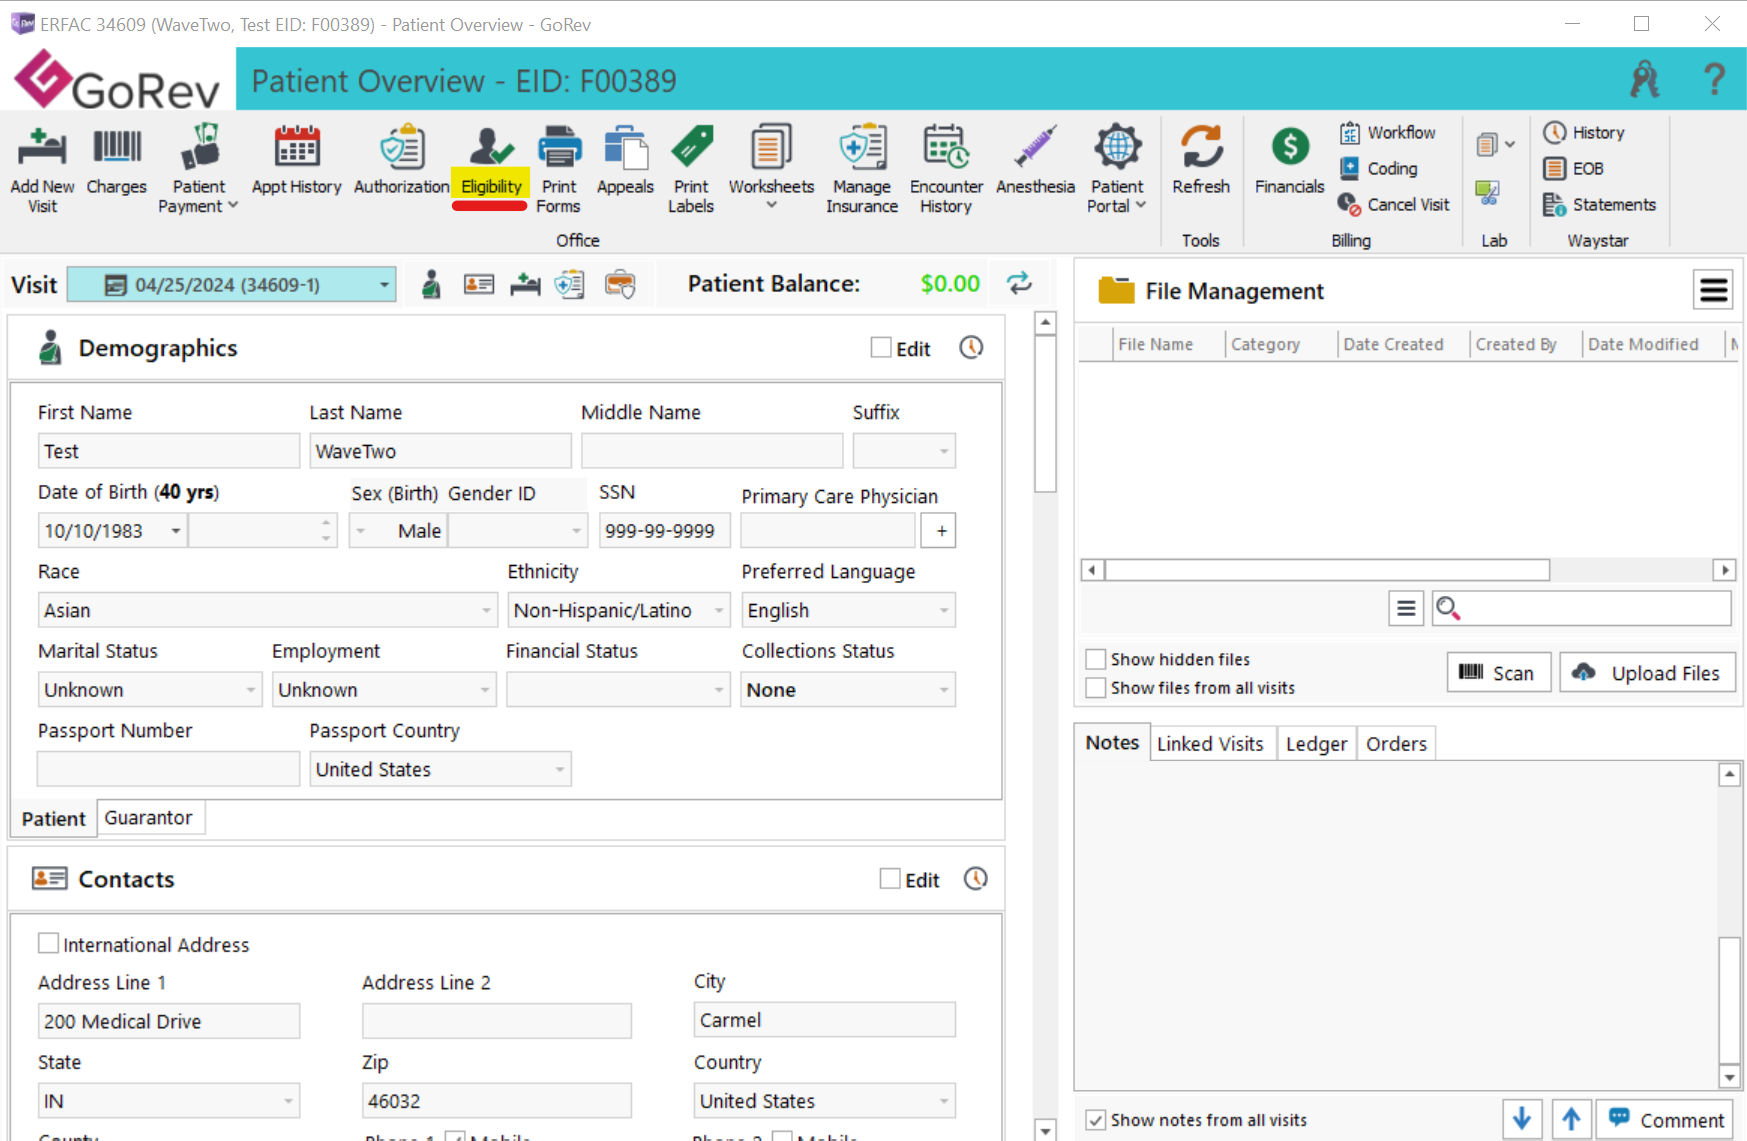Refresh the Patient Balance
The height and width of the screenshot is (1141, 1747).
[1019, 283]
